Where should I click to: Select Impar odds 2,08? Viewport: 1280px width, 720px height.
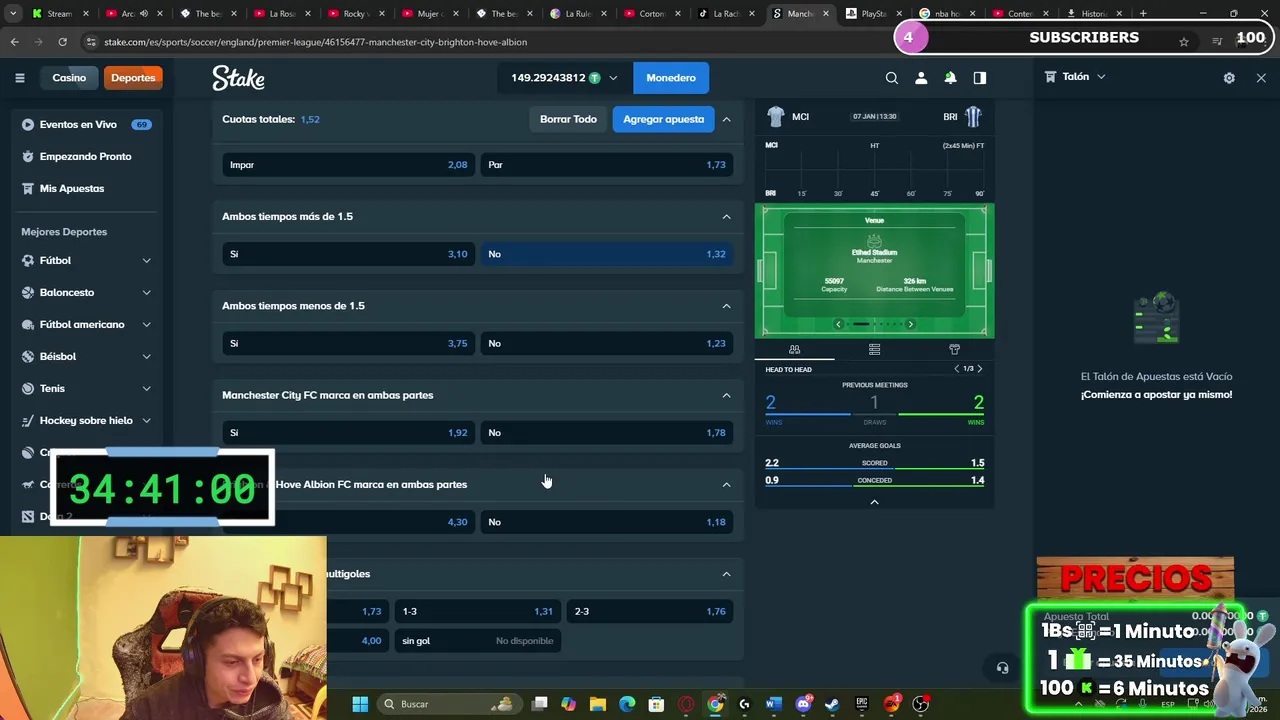pyautogui.click(x=349, y=165)
